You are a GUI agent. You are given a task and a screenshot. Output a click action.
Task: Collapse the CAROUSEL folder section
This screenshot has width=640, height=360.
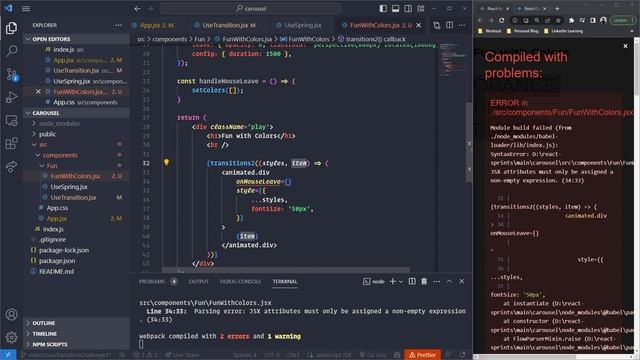(76, 113)
